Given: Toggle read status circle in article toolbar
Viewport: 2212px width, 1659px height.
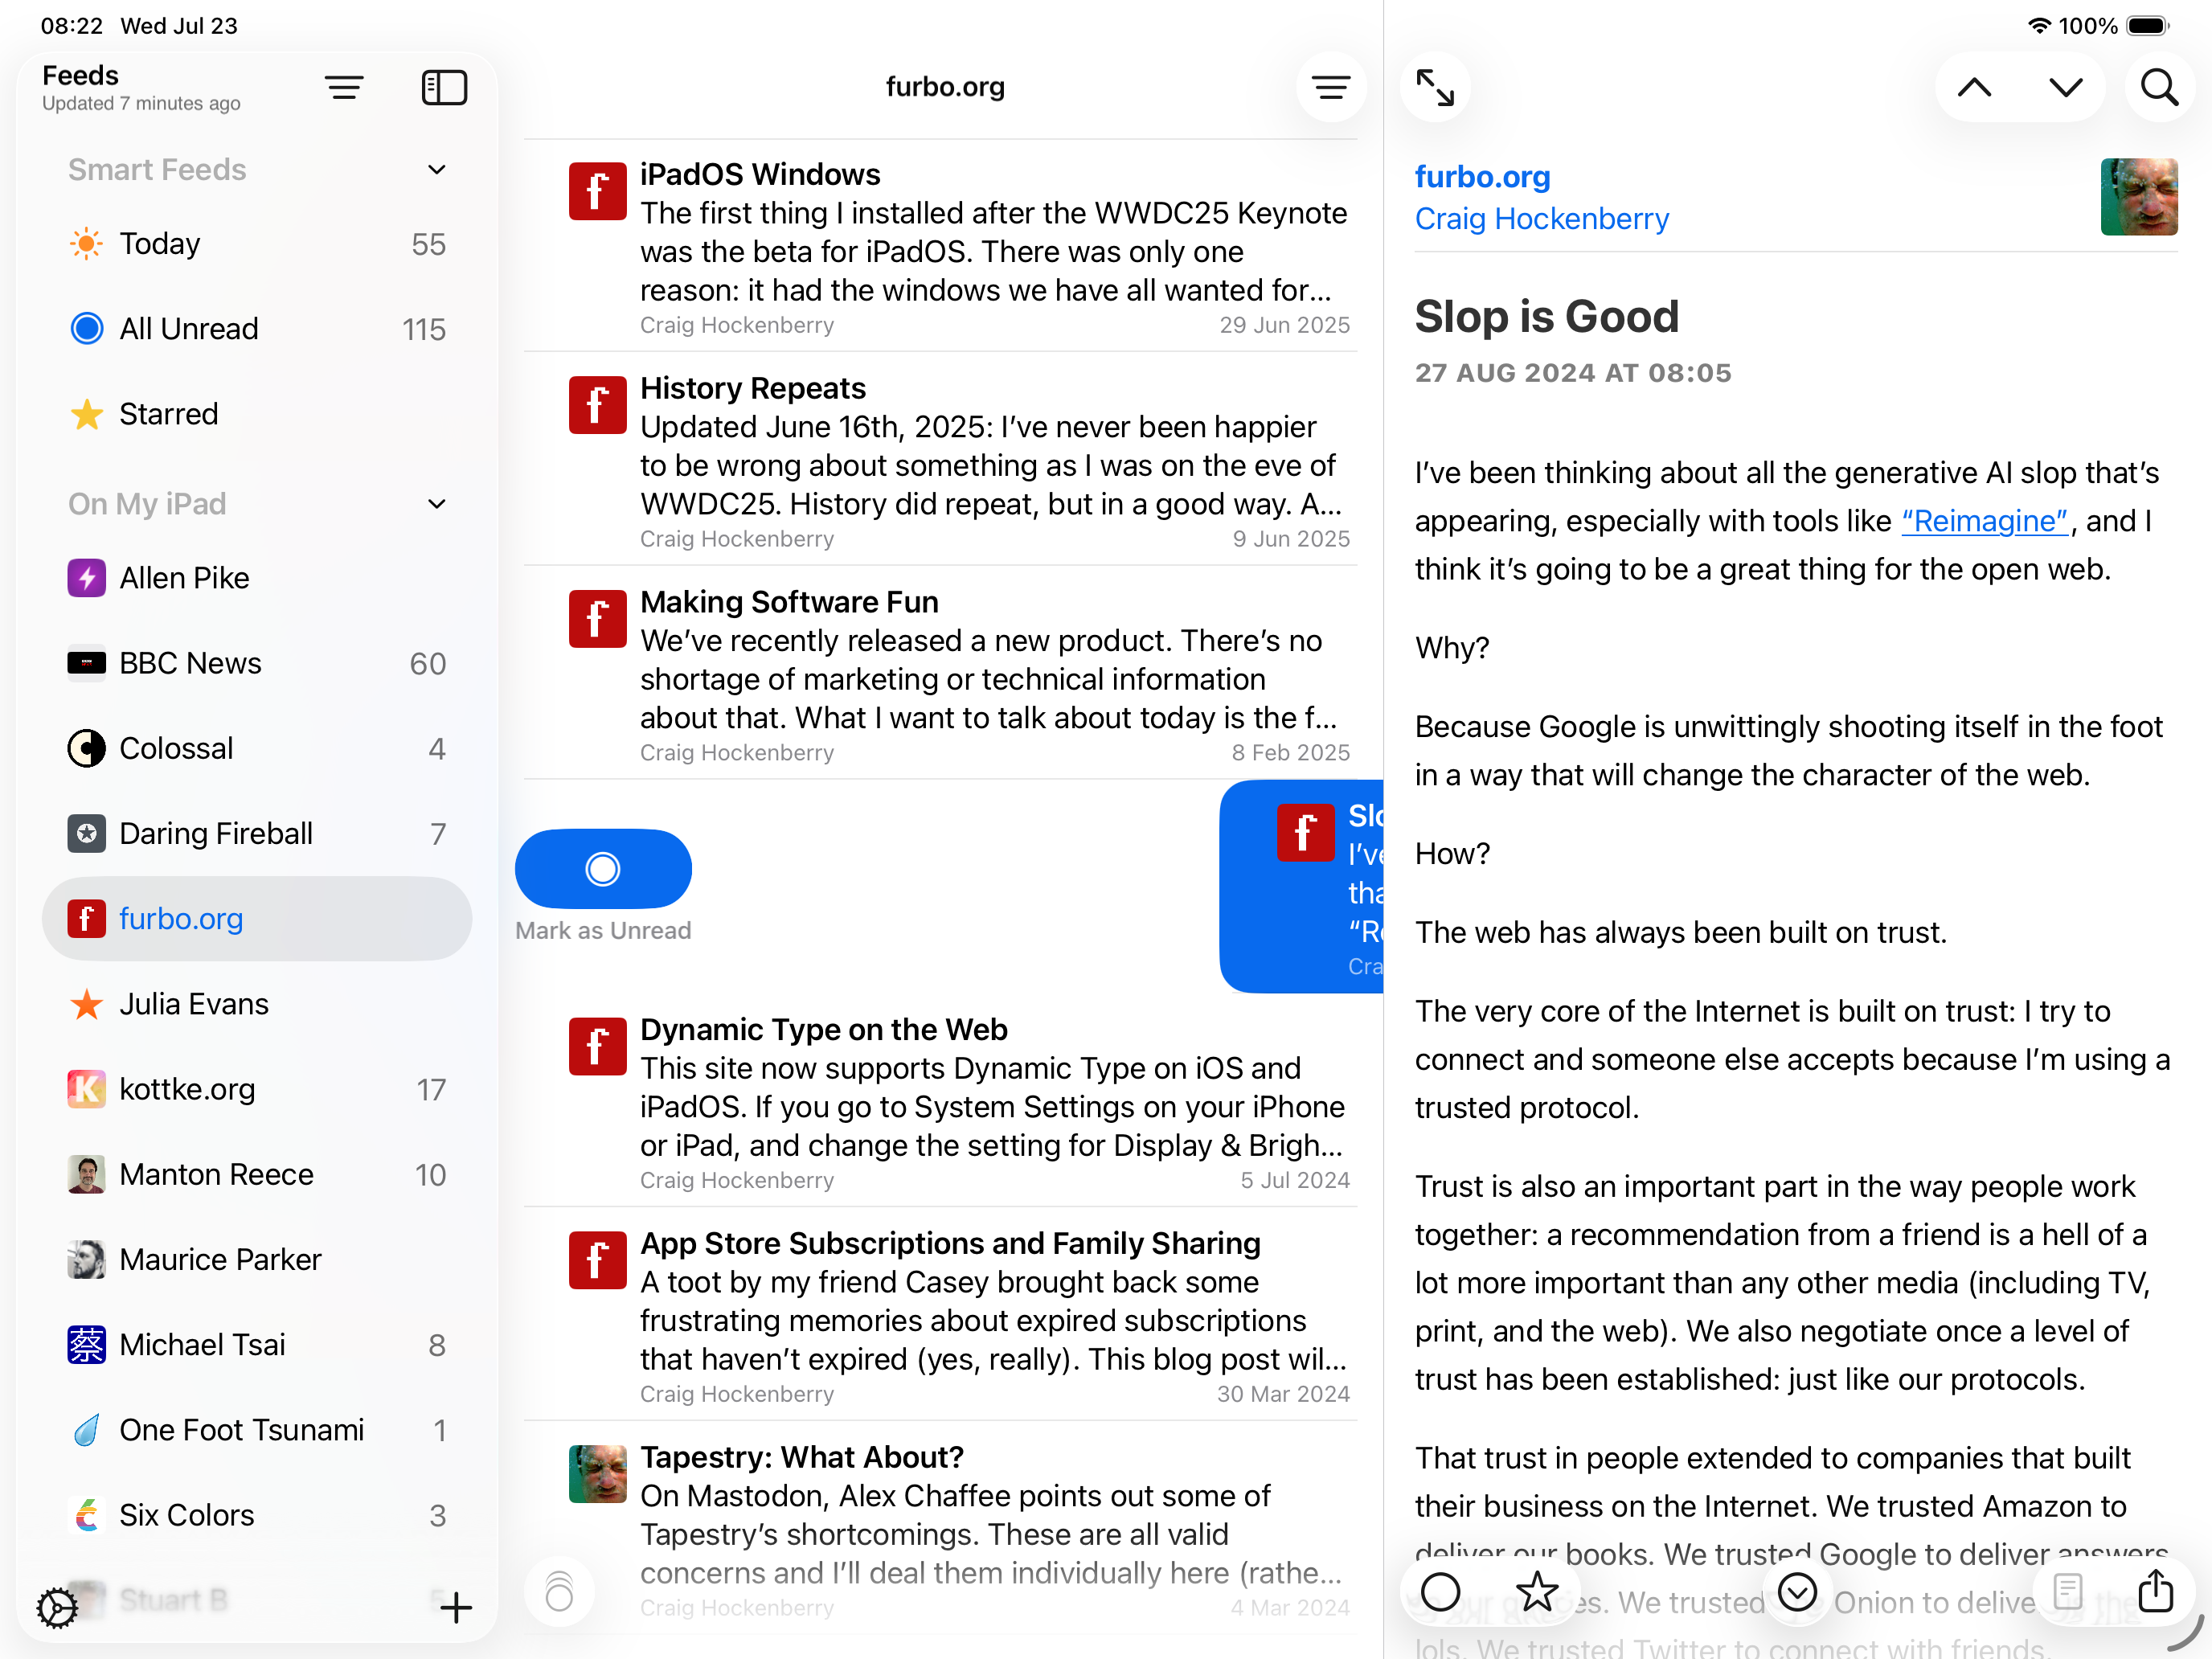Looking at the screenshot, I should (x=1440, y=1591).
